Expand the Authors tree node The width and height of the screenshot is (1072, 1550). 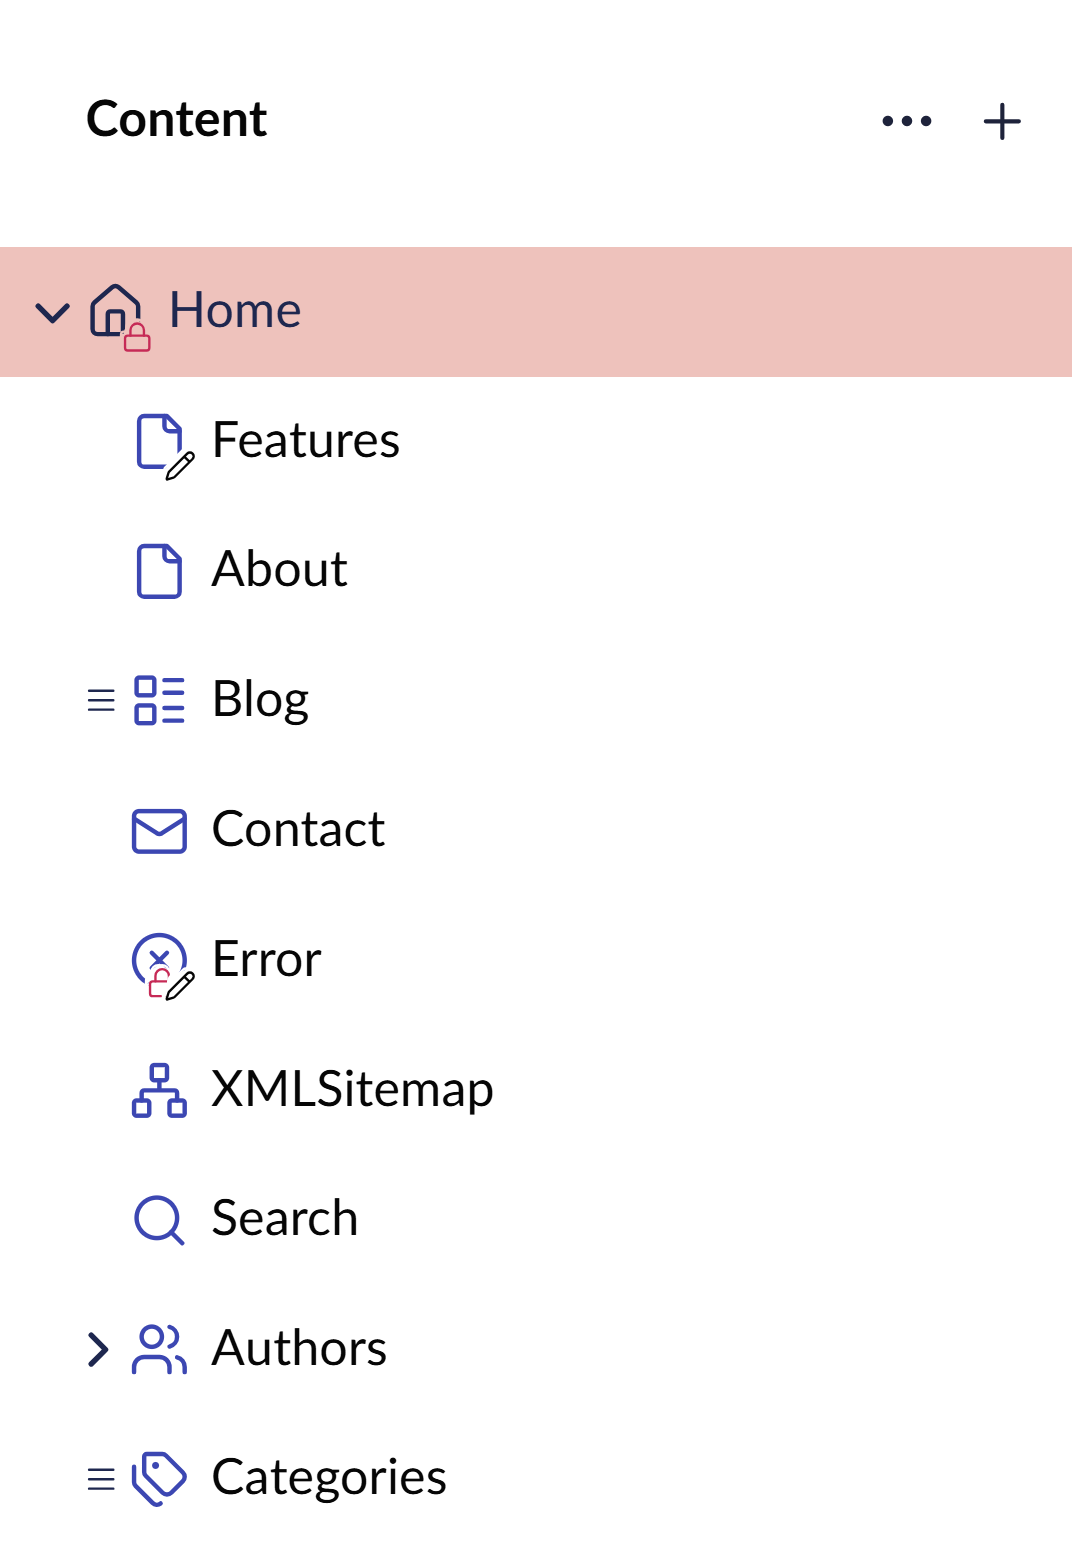pos(97,1349)
